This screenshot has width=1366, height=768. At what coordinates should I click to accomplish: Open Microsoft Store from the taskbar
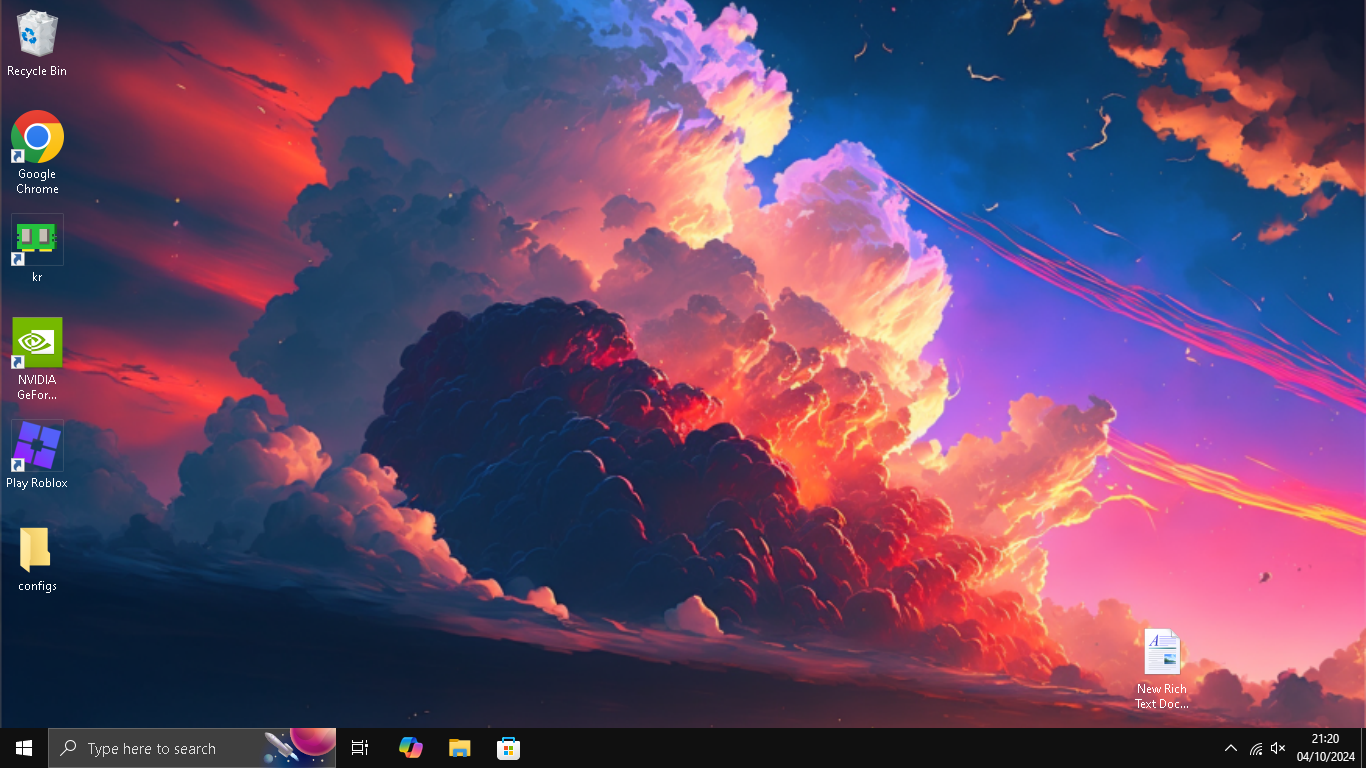[508, 748]
